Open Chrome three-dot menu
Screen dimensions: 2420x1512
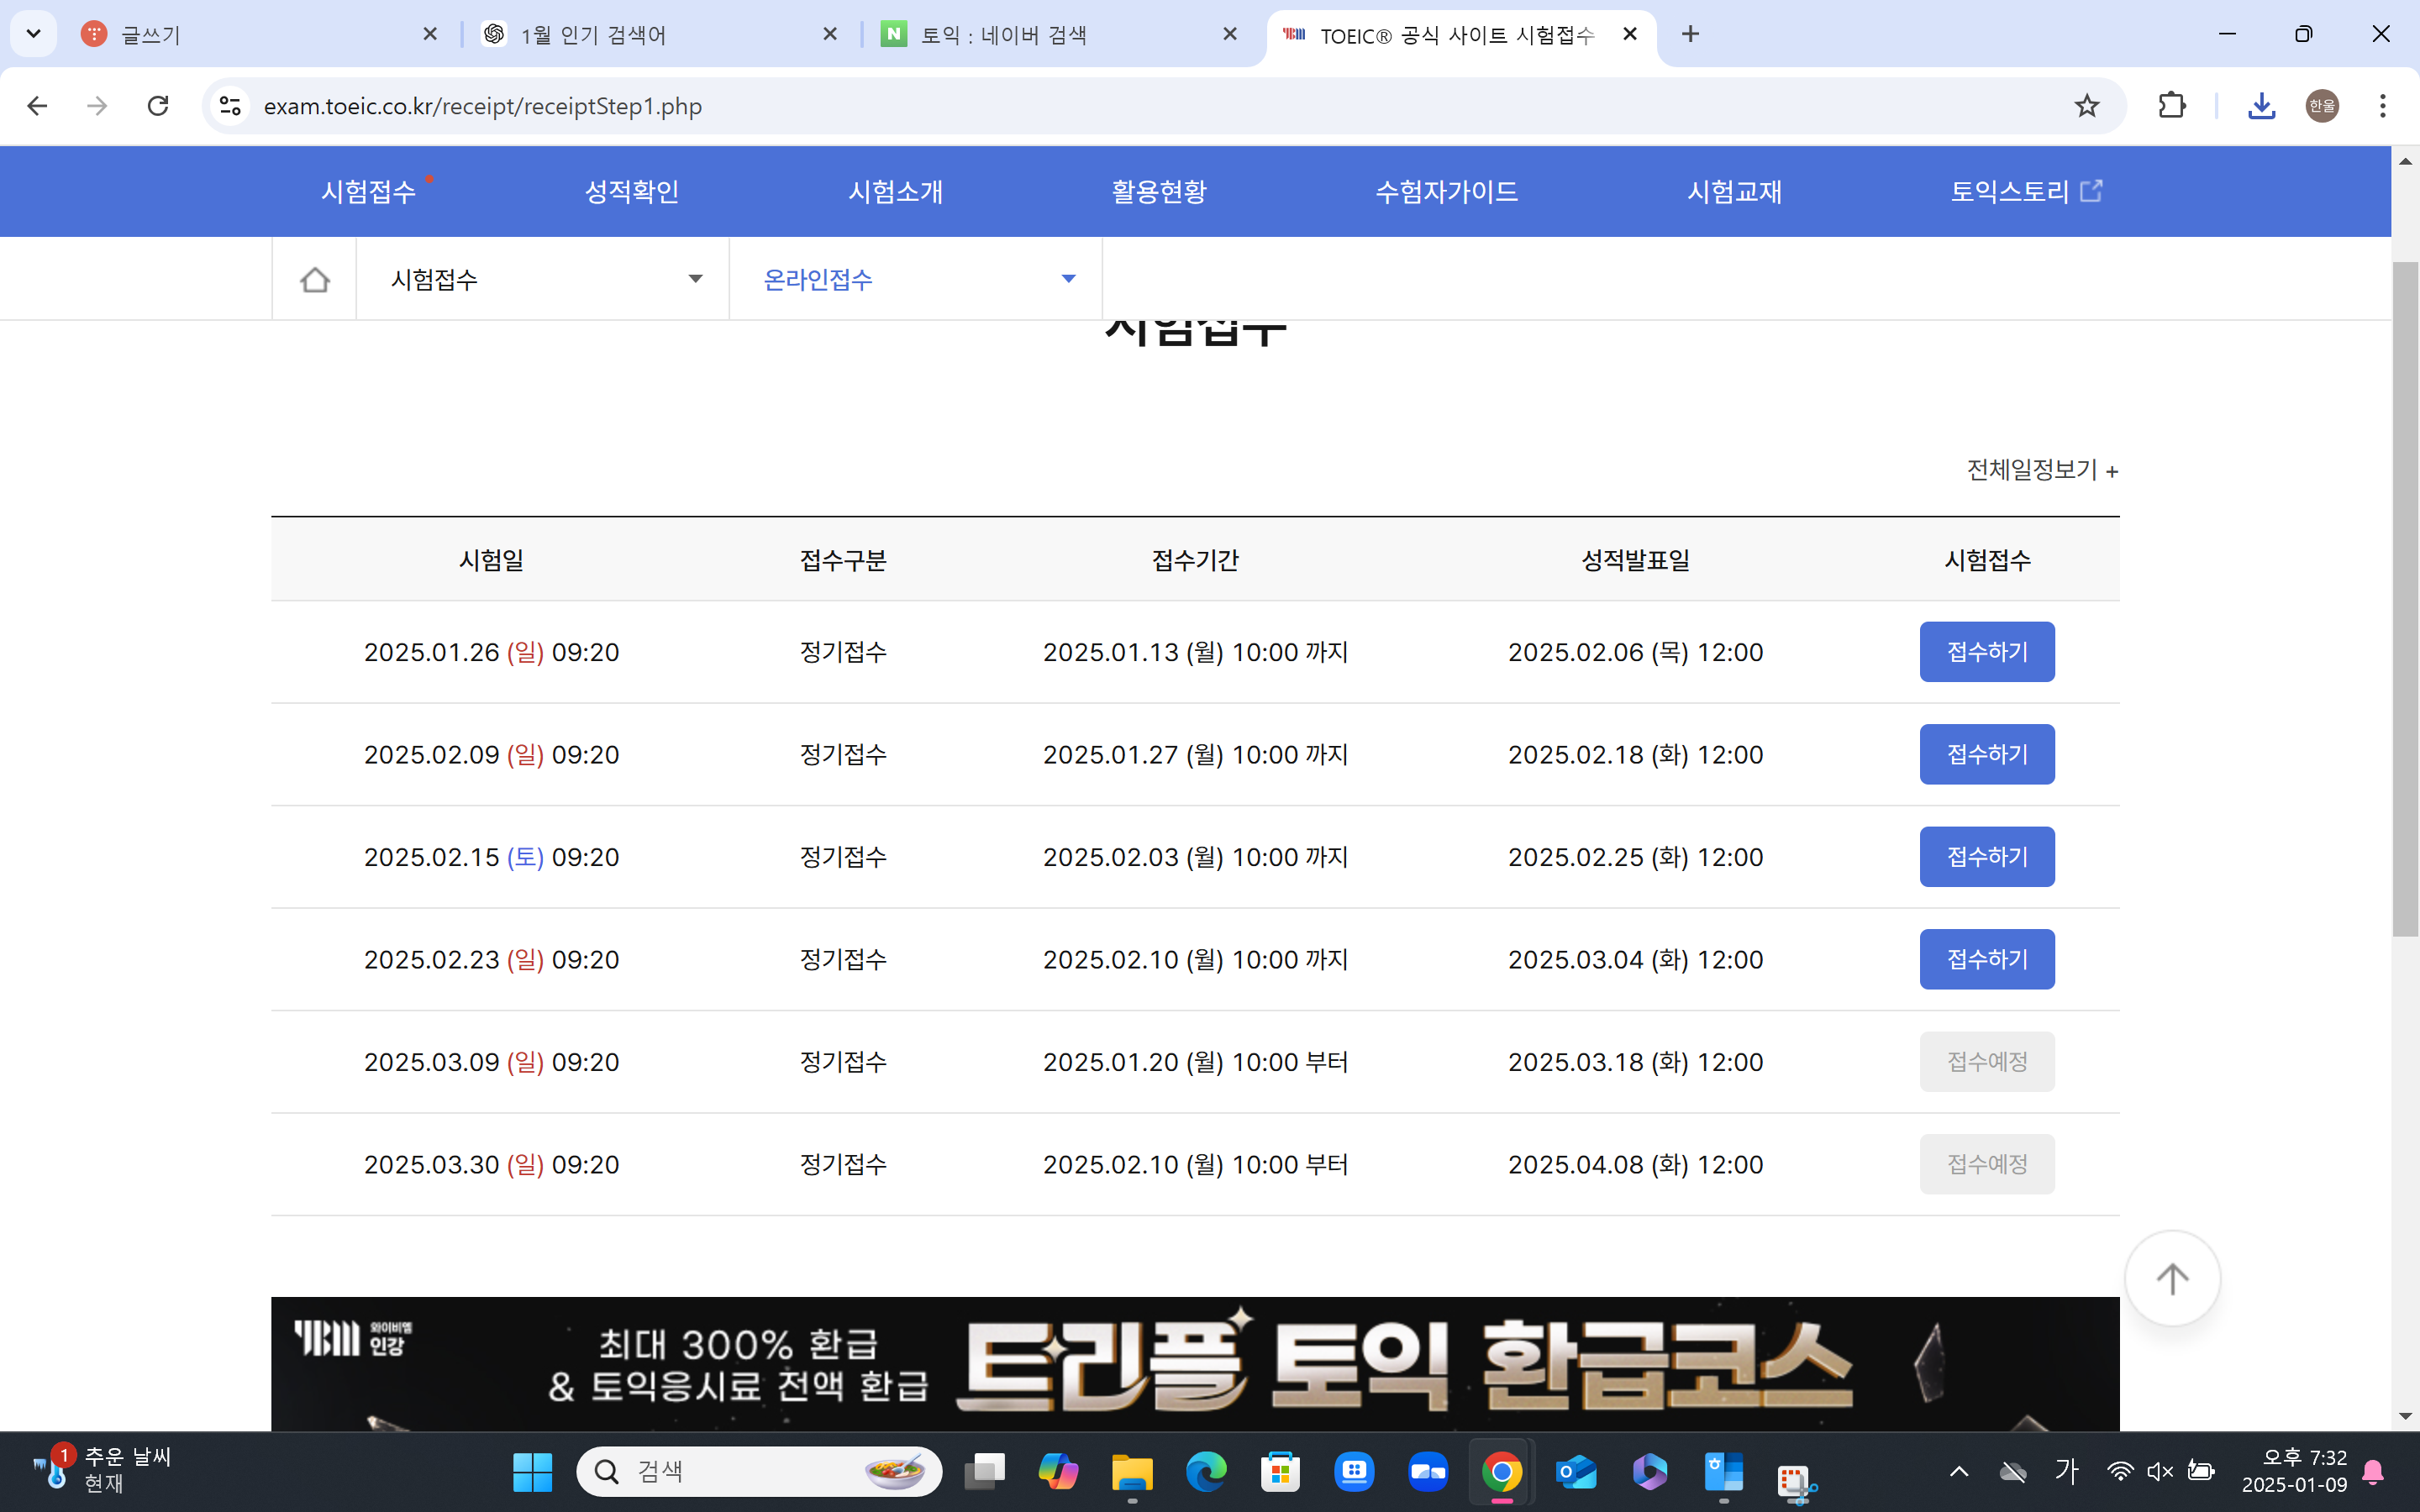click(x=2382, y=106)
